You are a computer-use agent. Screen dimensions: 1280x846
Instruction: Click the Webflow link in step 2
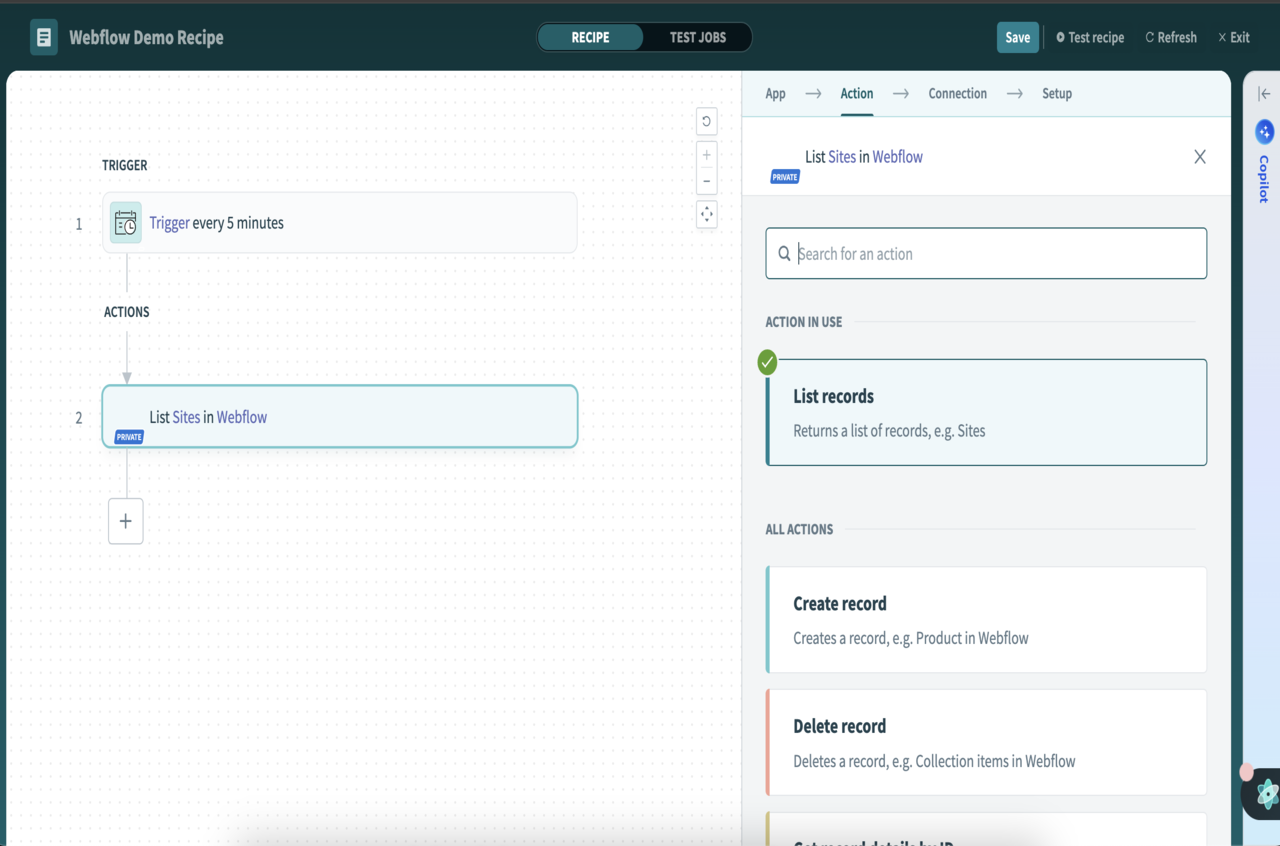[242, 417]
